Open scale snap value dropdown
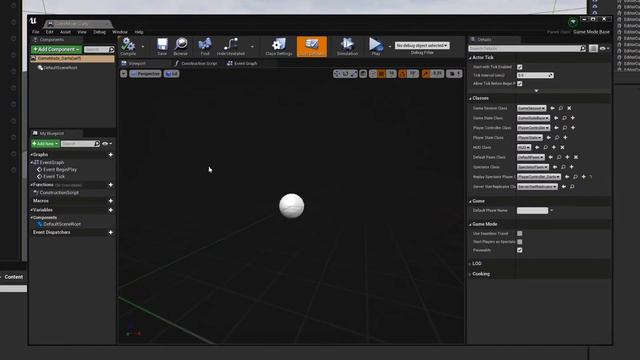640x360 pixels. coord(438,73)
